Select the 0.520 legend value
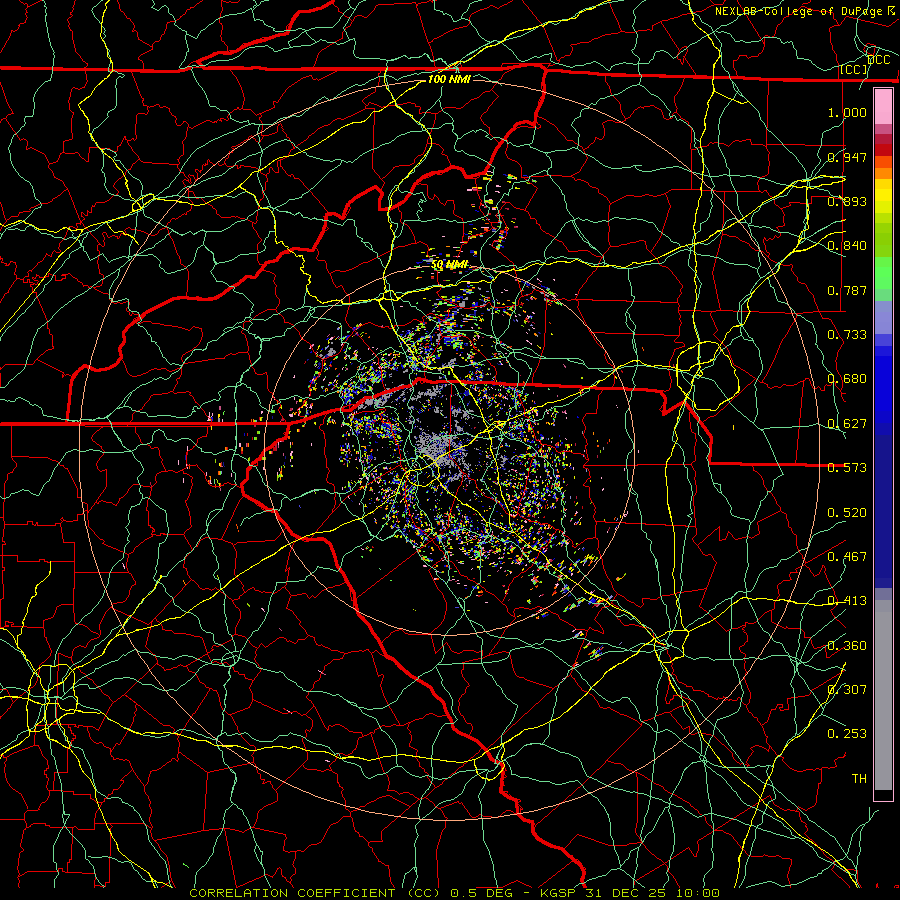Viewport: 900px width, 900px height. click(x=847, y=512)
